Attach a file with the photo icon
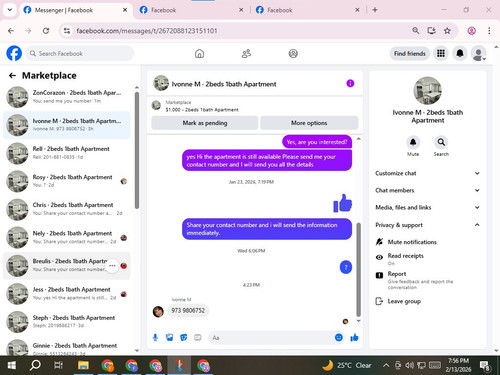This screenshot has width=500, height=375. (170, 338)
